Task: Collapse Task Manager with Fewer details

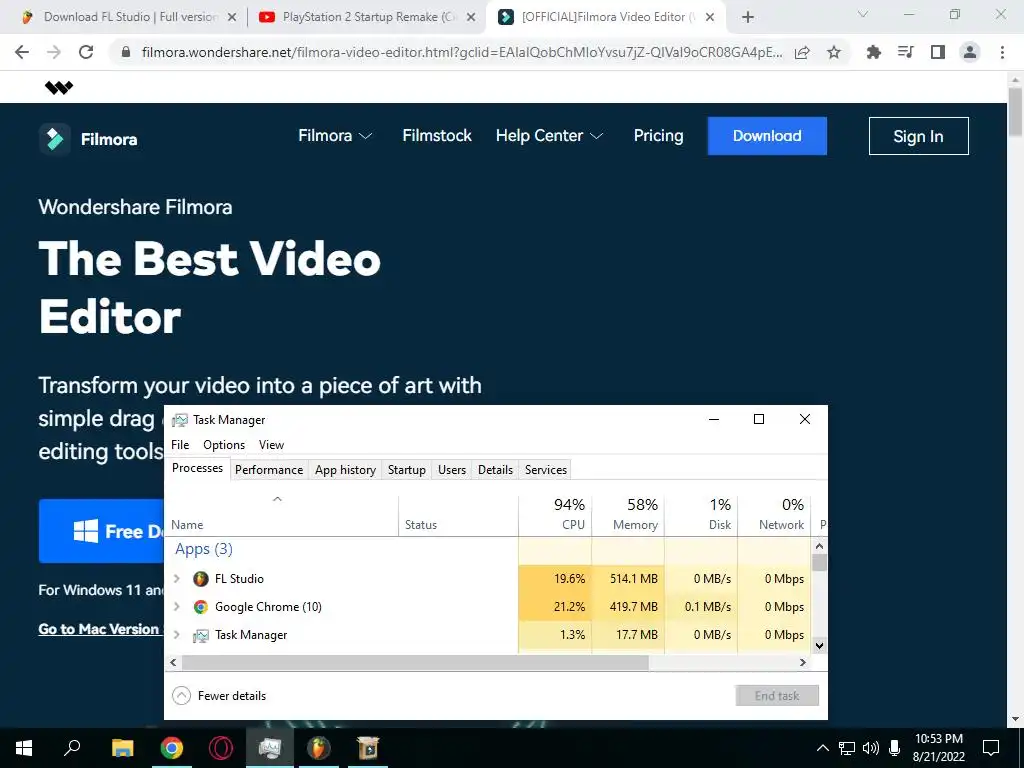Action: pos(219,696)
